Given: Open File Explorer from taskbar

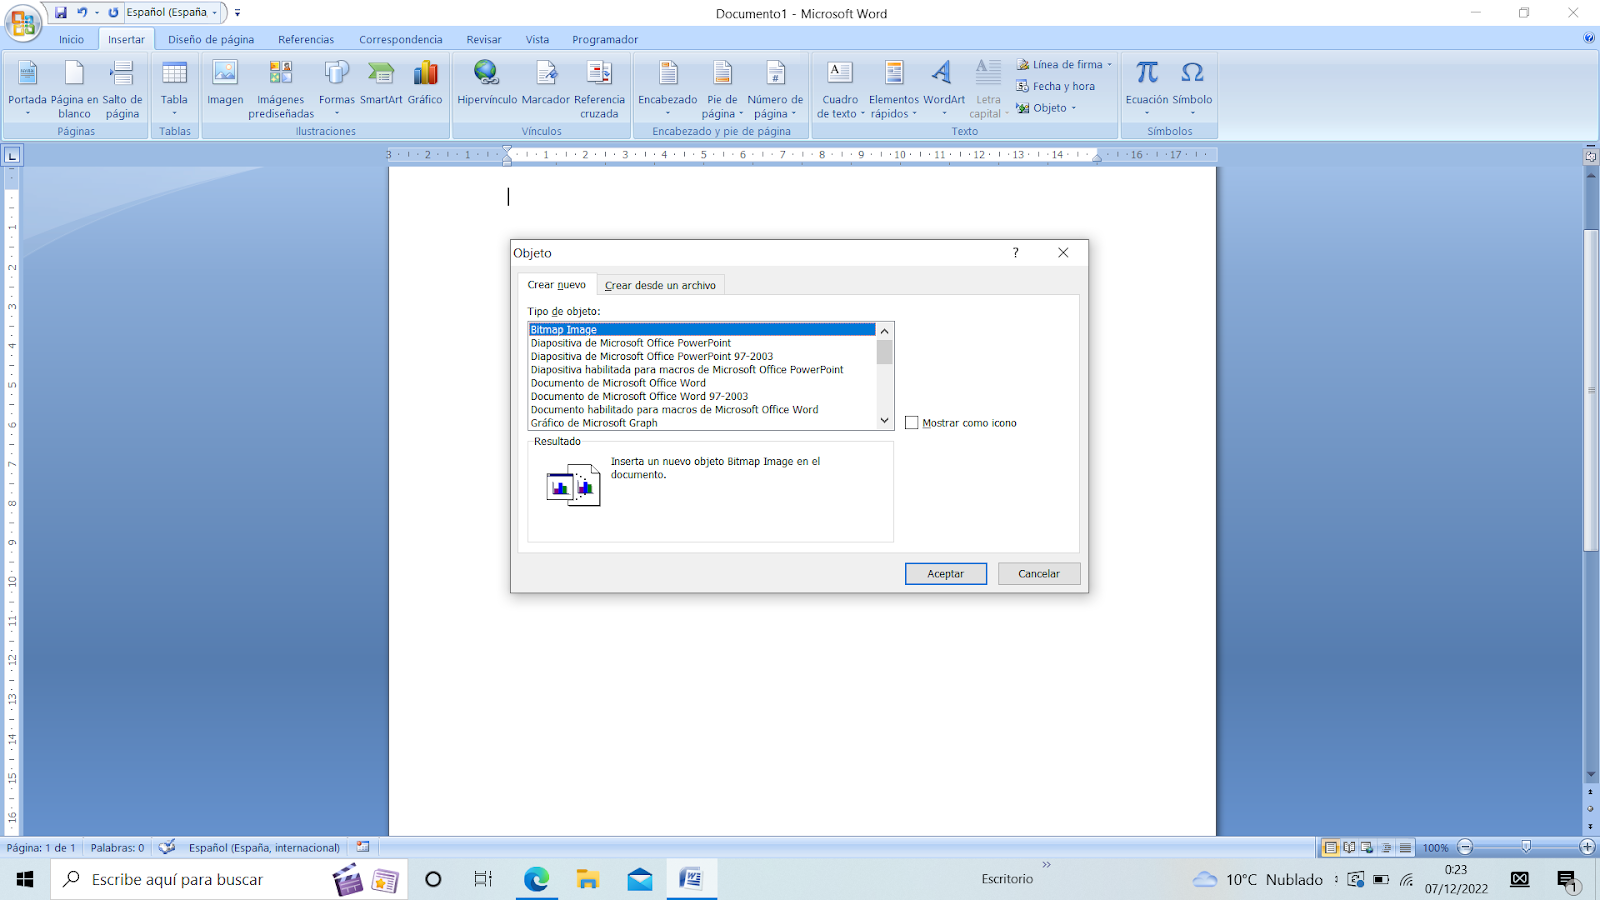Looking at the screenshot, I should [588, 879].
